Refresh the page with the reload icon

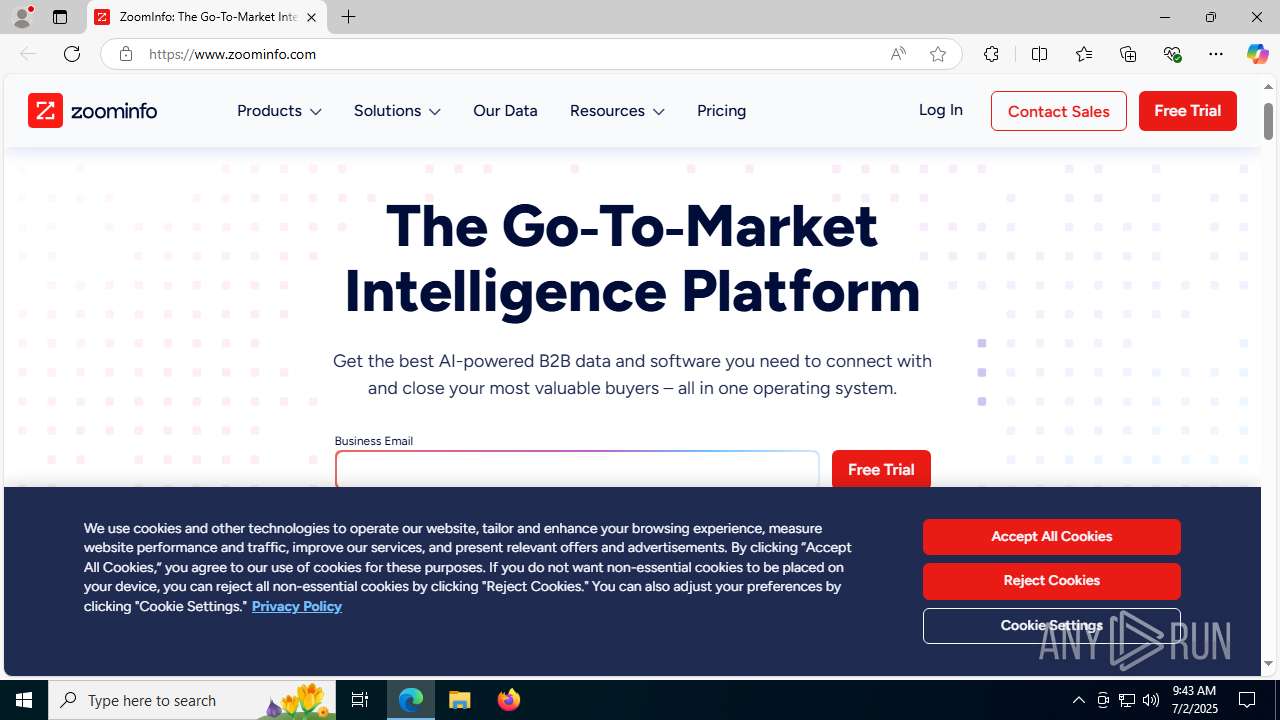pyautogui.click(x=72, y=54)
